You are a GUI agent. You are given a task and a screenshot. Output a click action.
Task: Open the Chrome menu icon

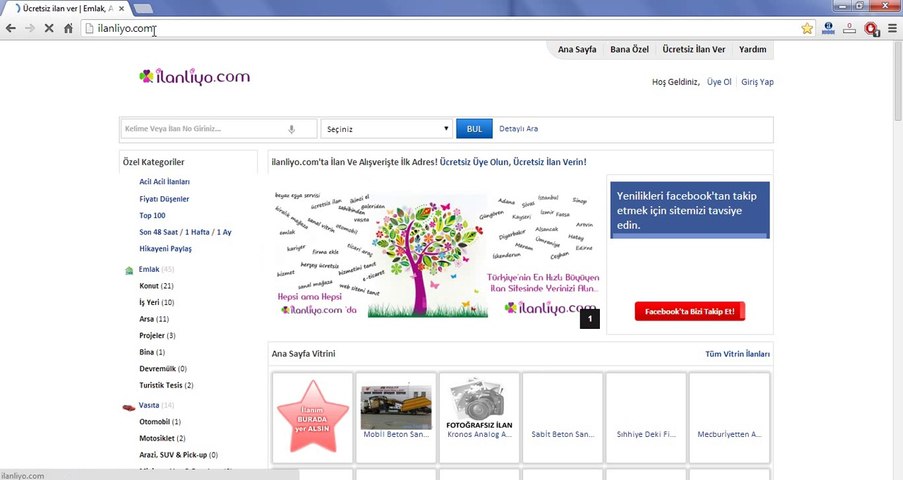tap(891, 28)
